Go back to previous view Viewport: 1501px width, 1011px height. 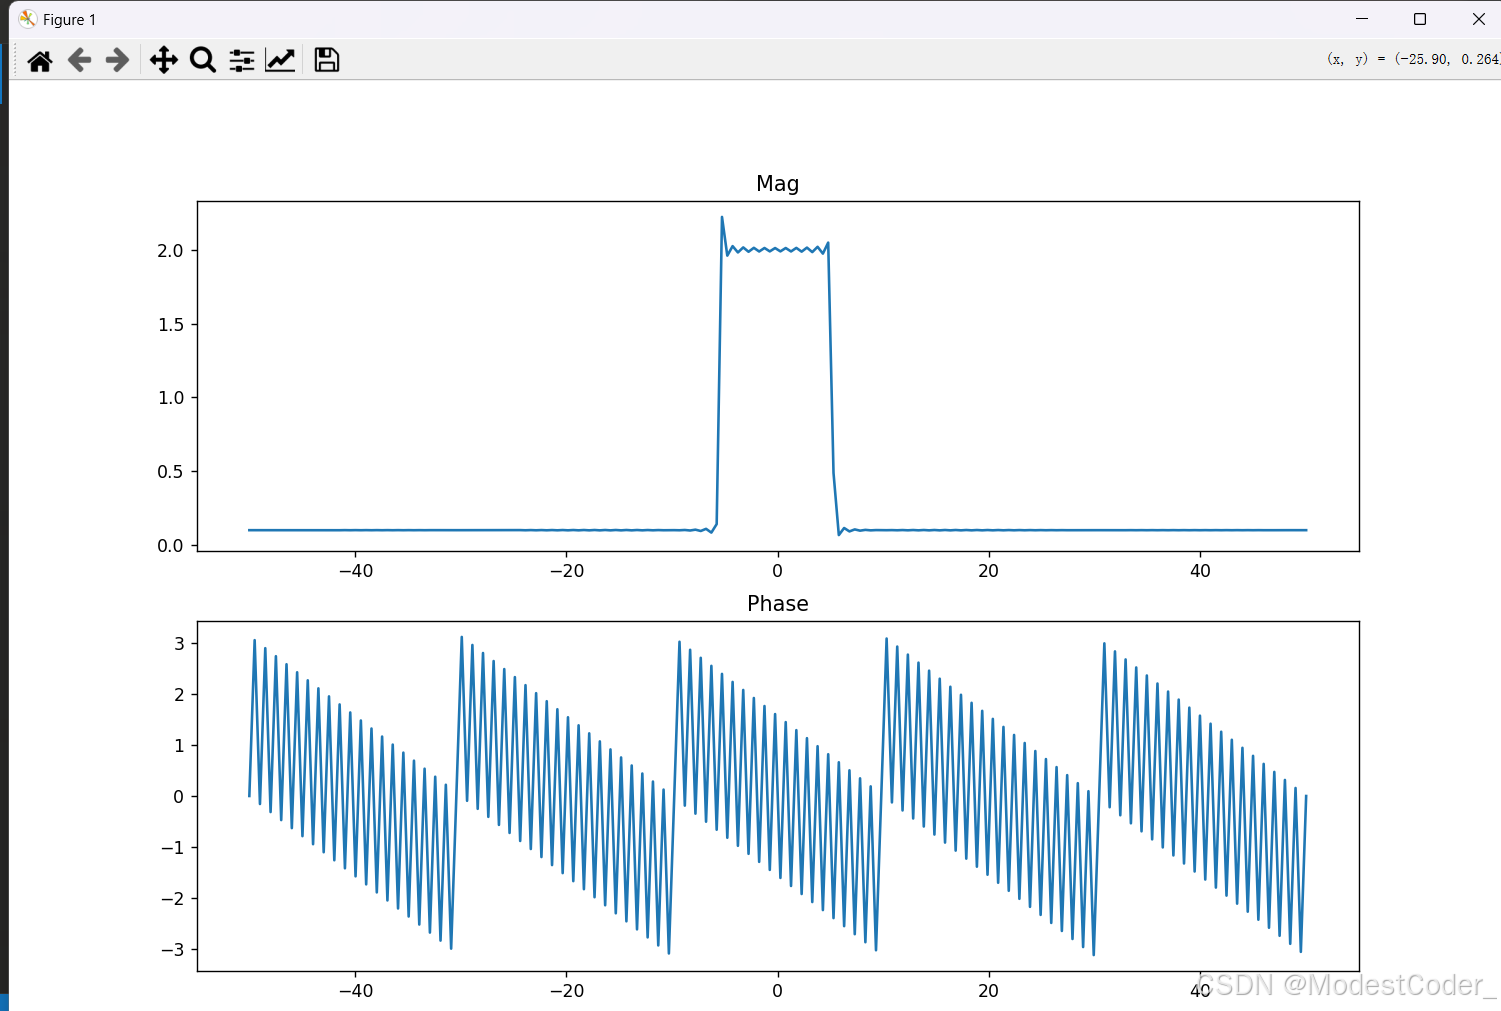(x=79, y=61)
